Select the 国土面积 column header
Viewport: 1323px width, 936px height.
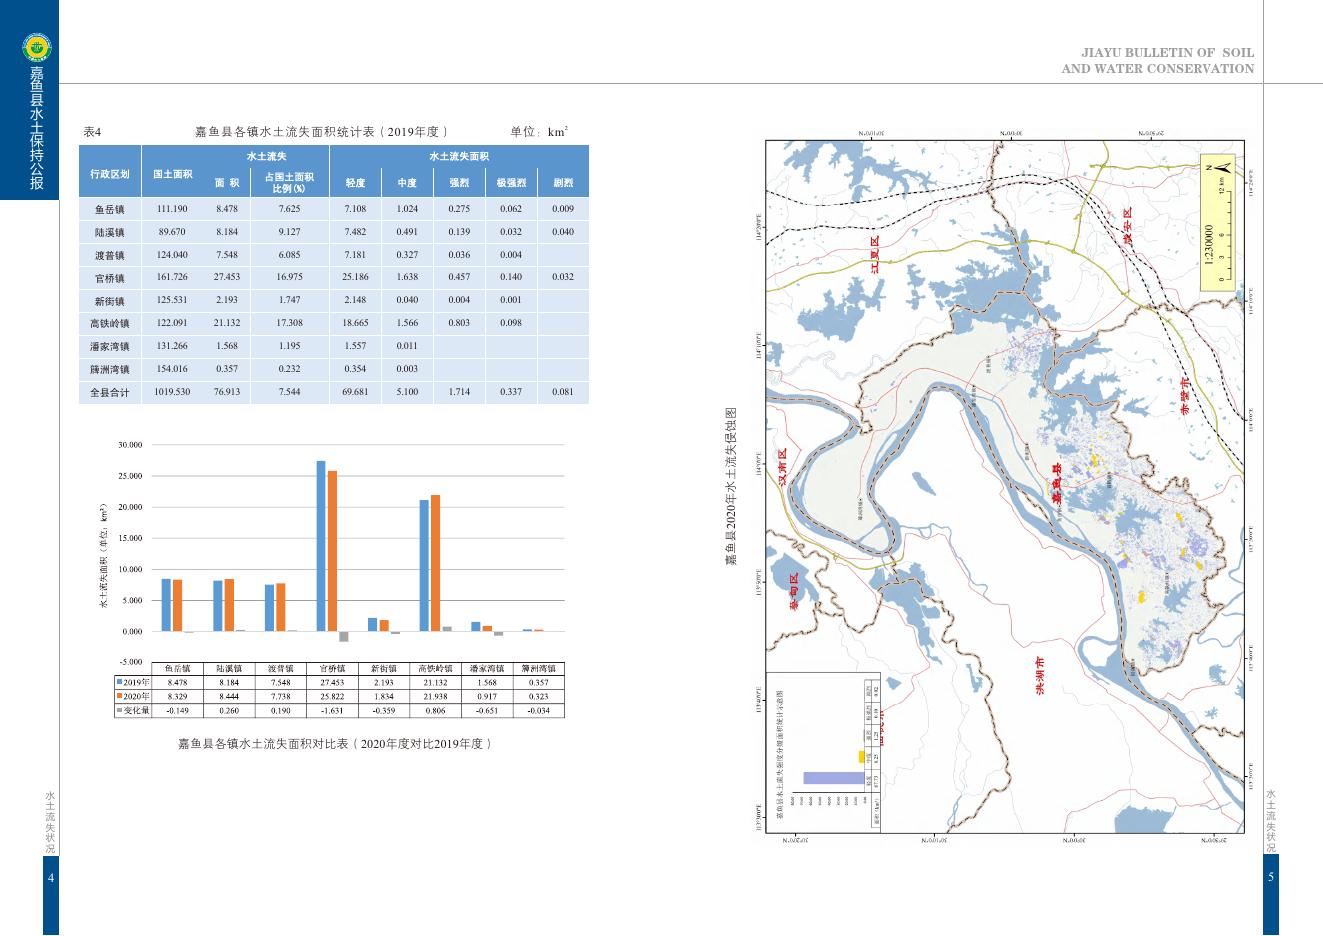172,173
